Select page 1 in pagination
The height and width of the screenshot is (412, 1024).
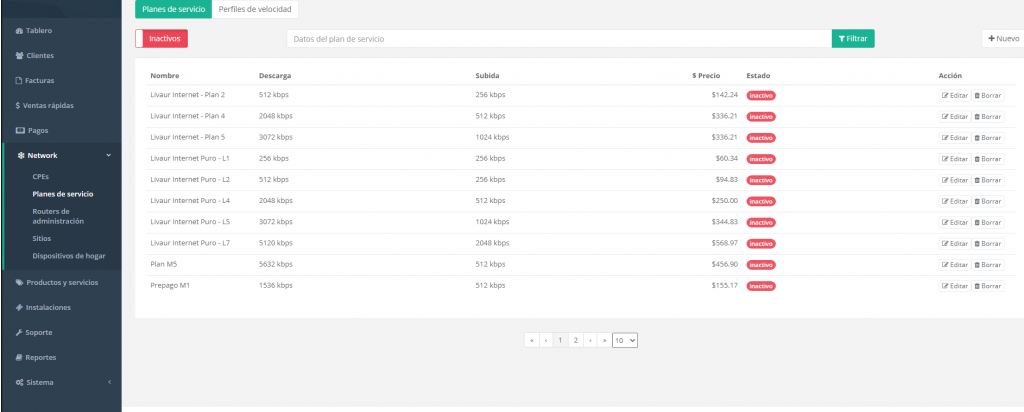pyautogui.click(x=560, y=340)
